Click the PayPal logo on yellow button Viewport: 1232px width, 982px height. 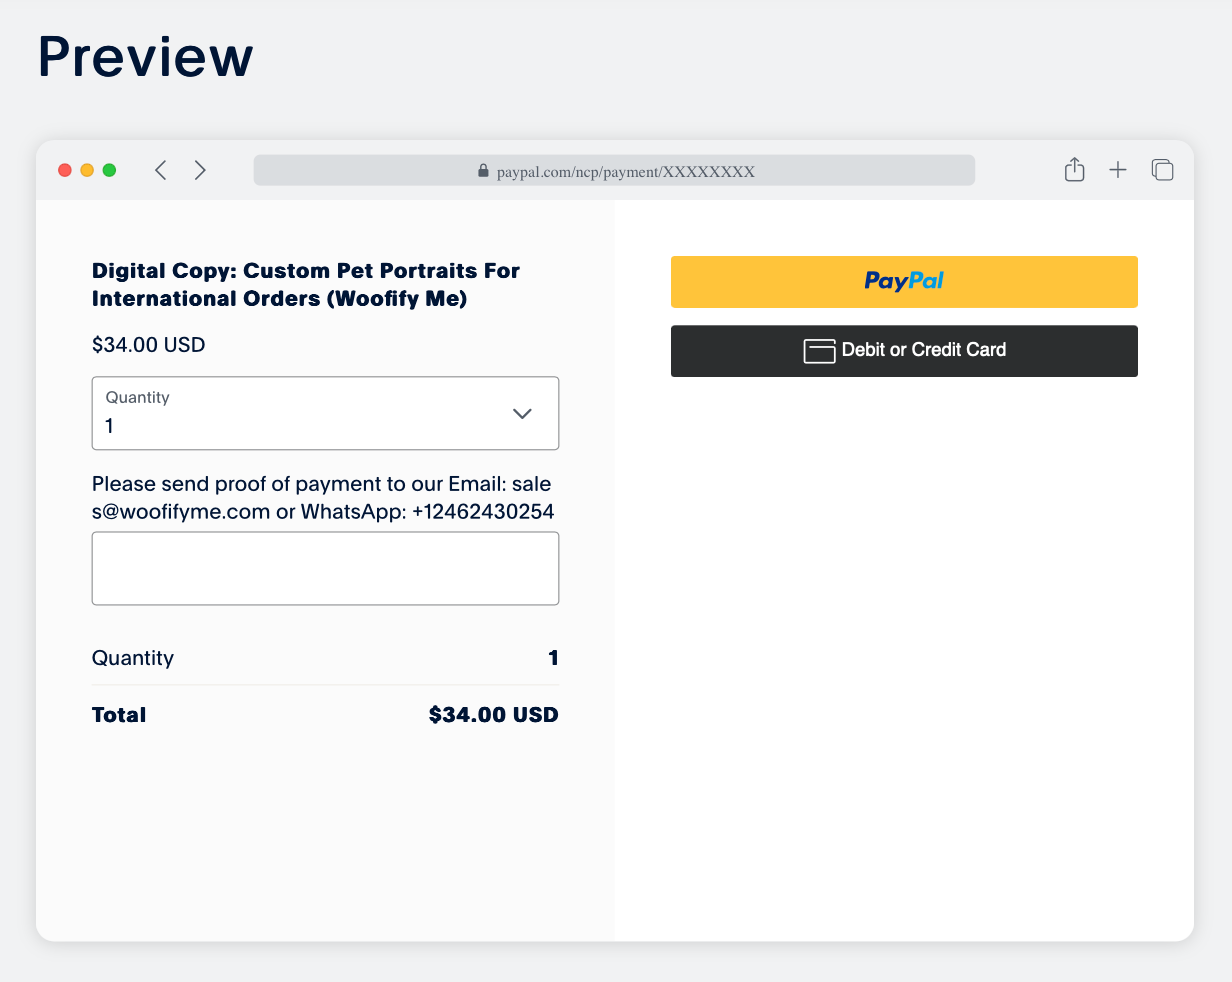(904, 281)
